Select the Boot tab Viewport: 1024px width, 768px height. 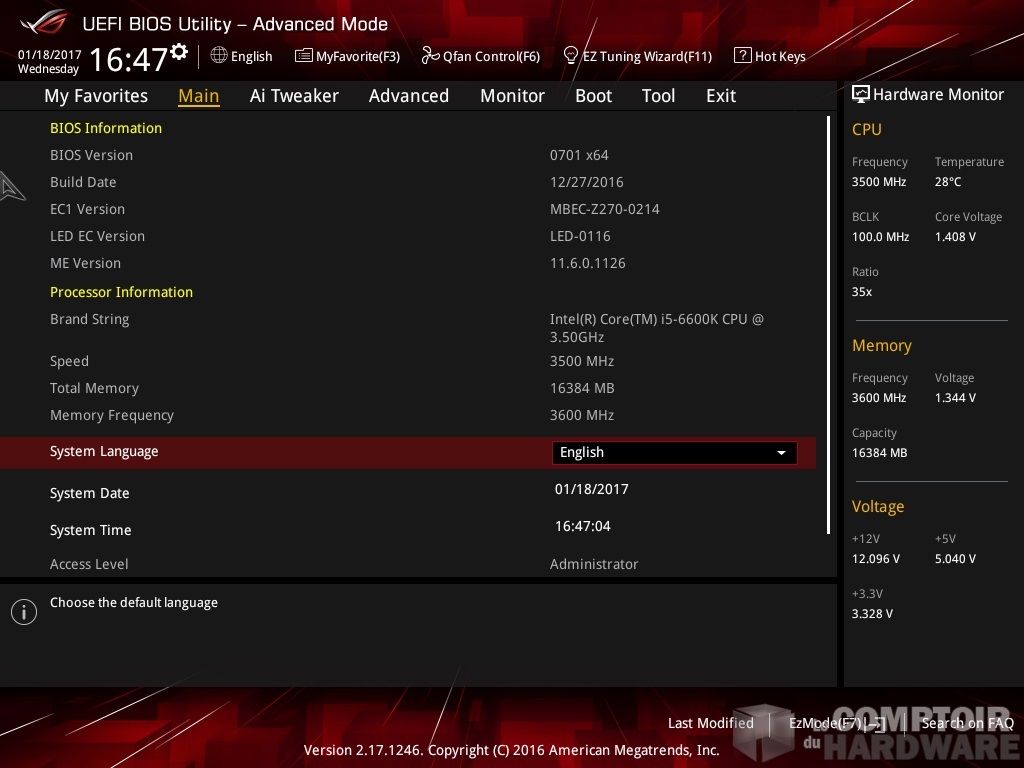593,96
